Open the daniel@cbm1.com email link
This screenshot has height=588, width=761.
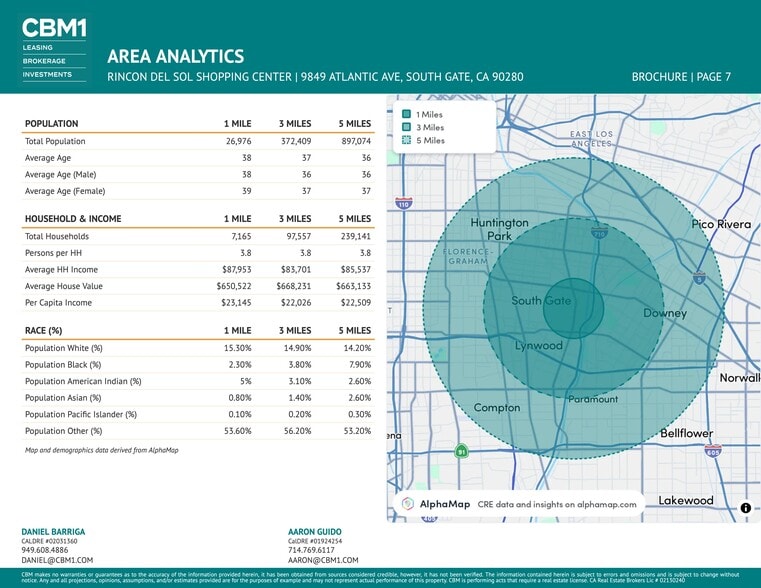point(57,560)
